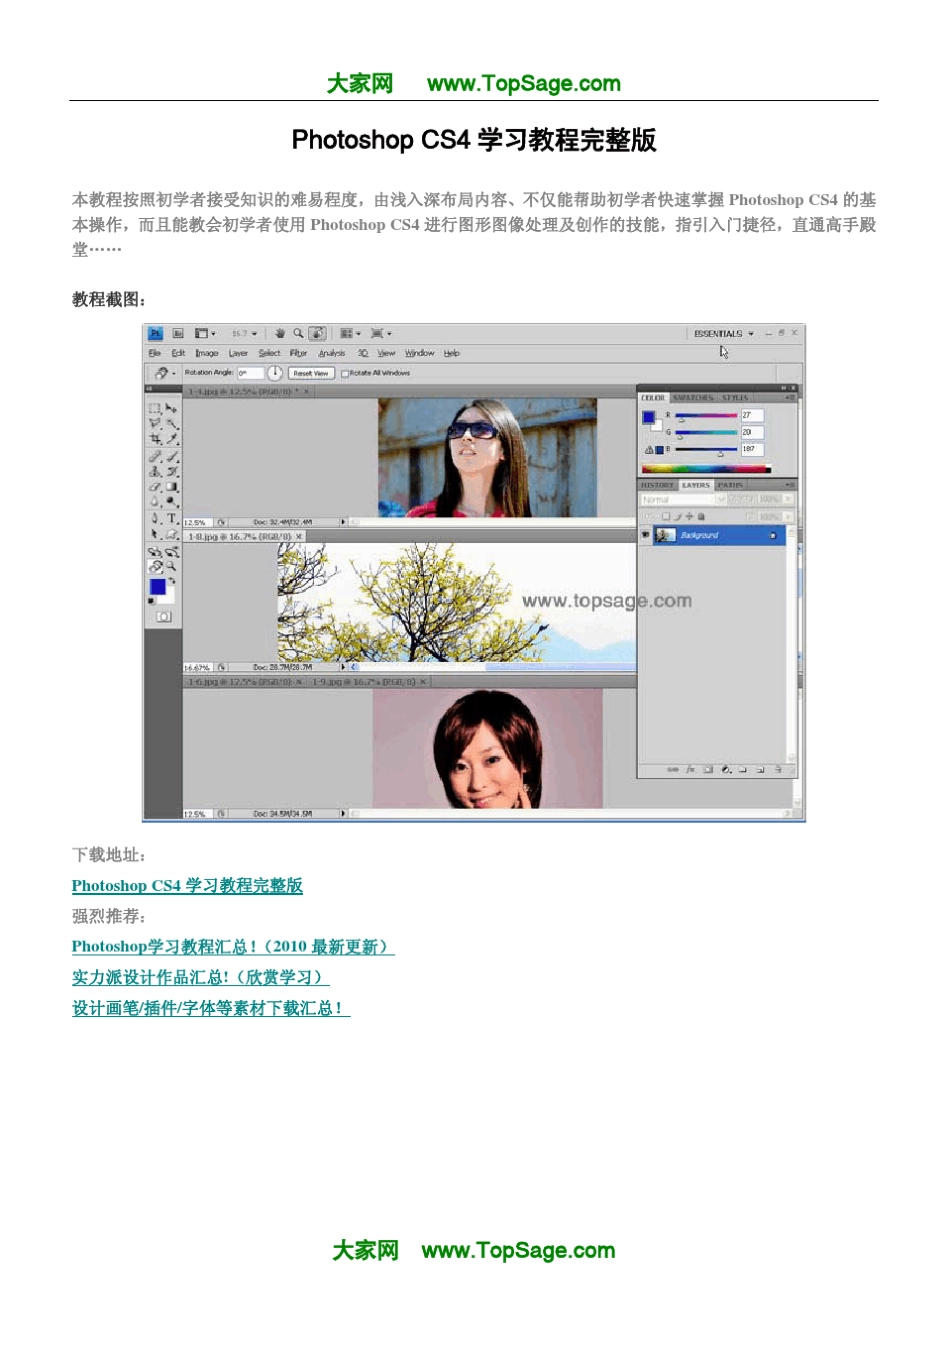Click the R red color slider
The height and width of the screenshot is (1345, 950).
[x=706, y=415]
